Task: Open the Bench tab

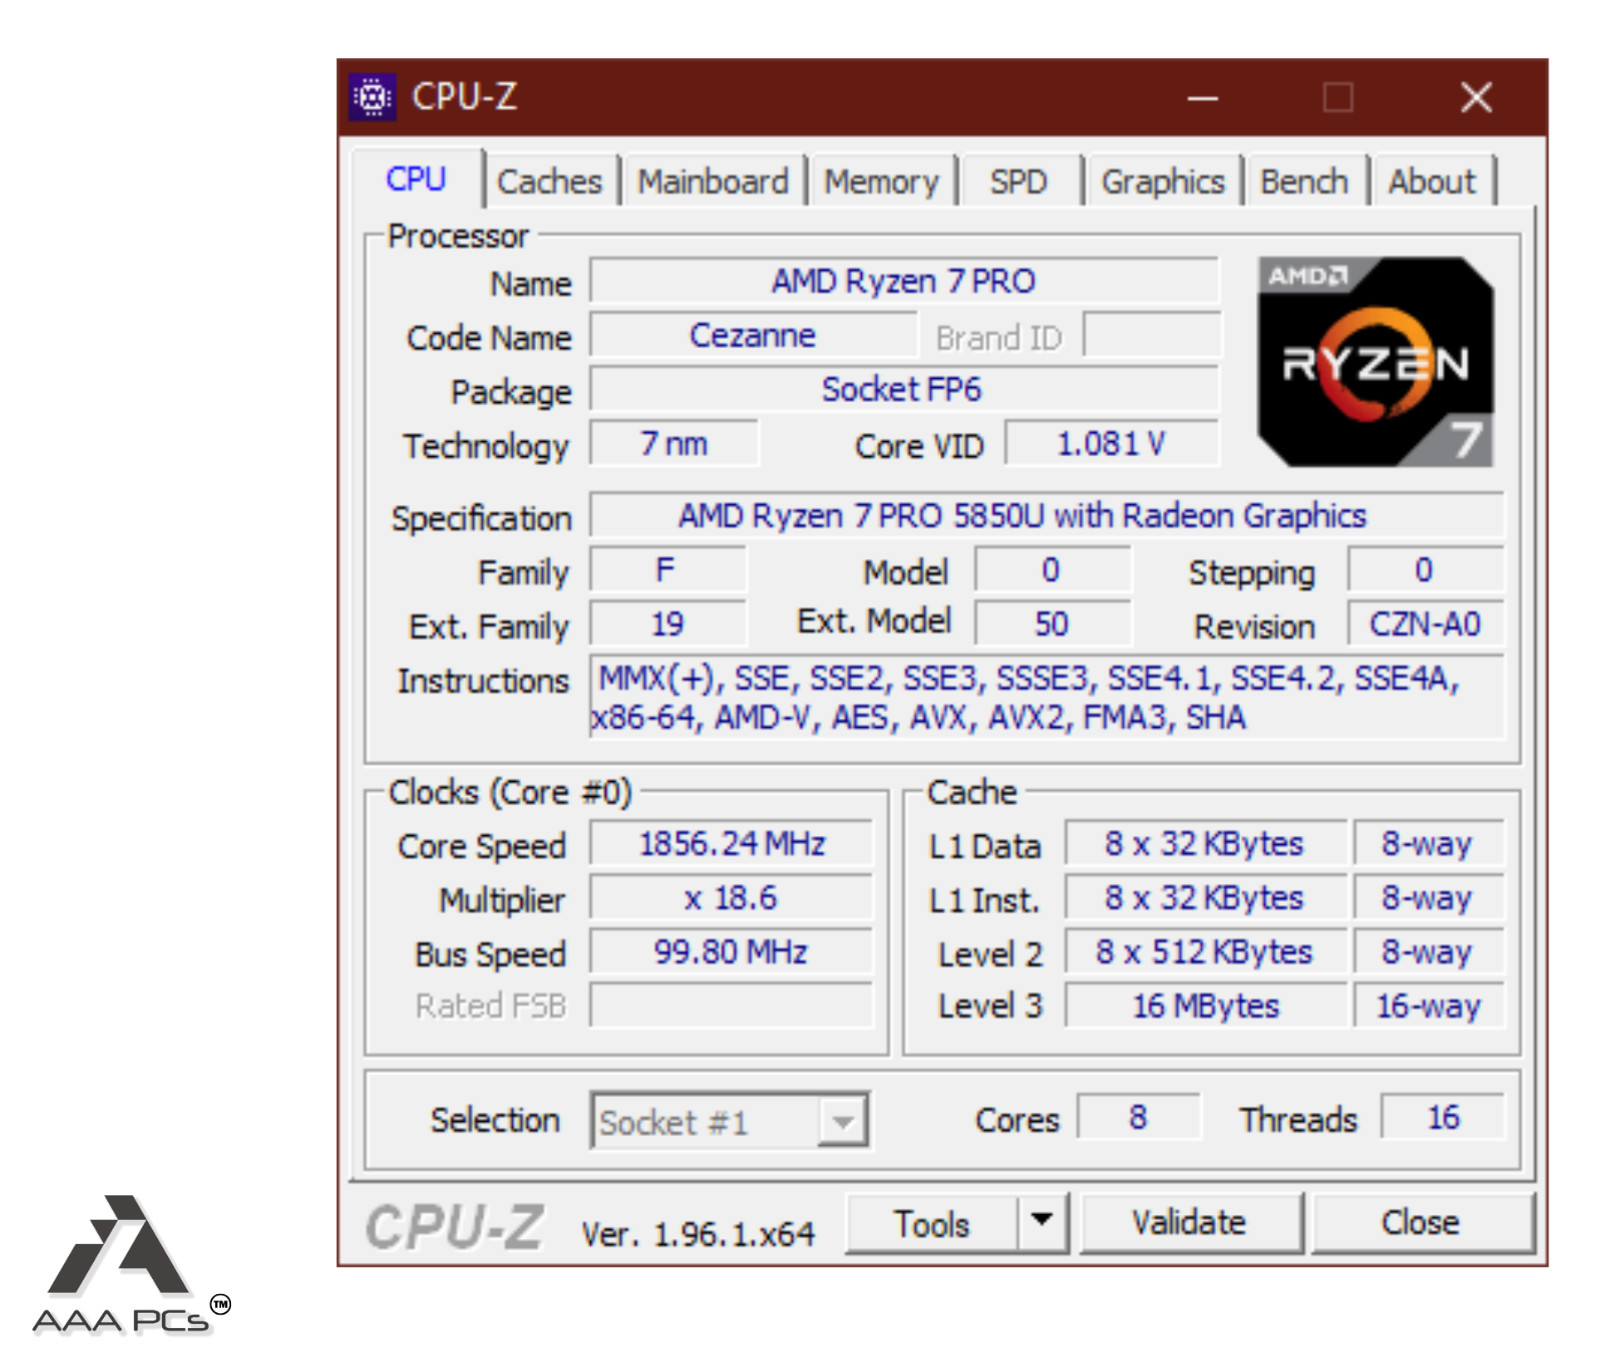Action: tap(1304, 181)
